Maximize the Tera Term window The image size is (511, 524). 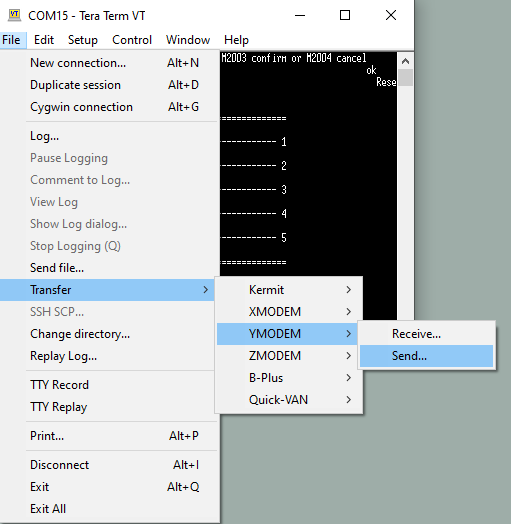[x=345, y=15]
